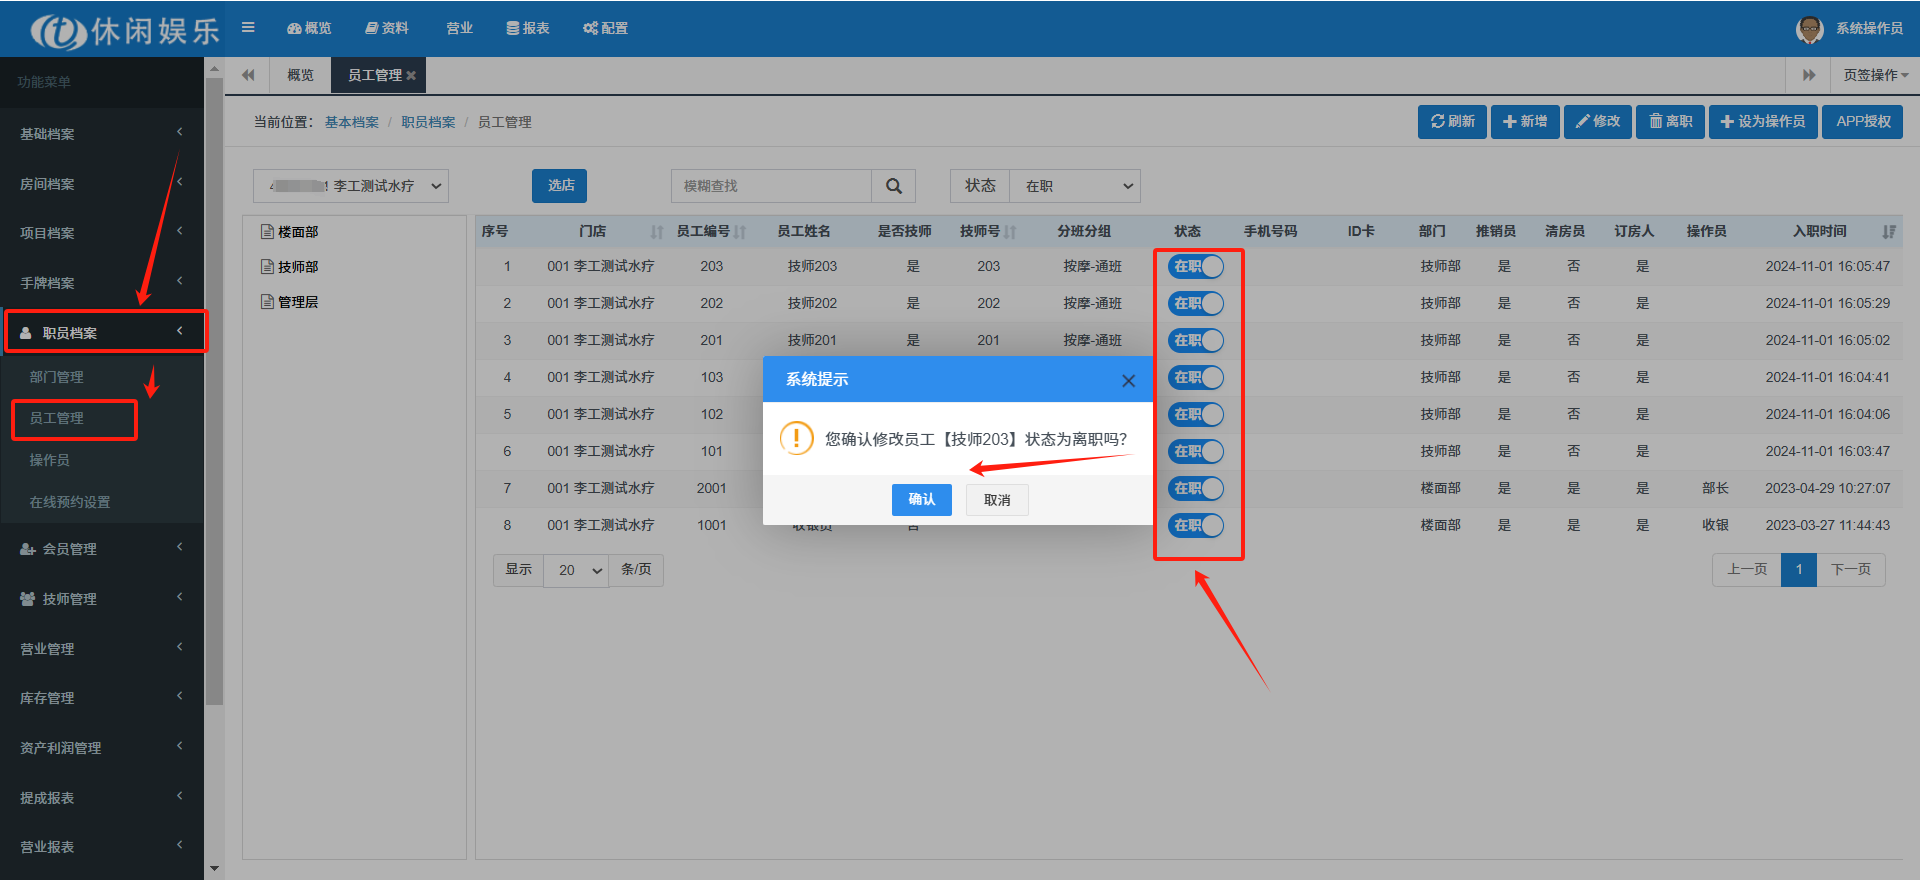Click the hamburger menu collapse icon
Image resolution: width=1920 pixels, height=880 pixels.
point(248,28)
